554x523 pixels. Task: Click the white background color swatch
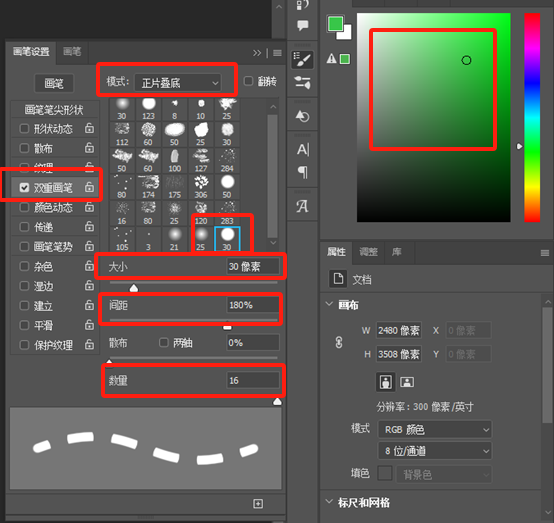346,34
